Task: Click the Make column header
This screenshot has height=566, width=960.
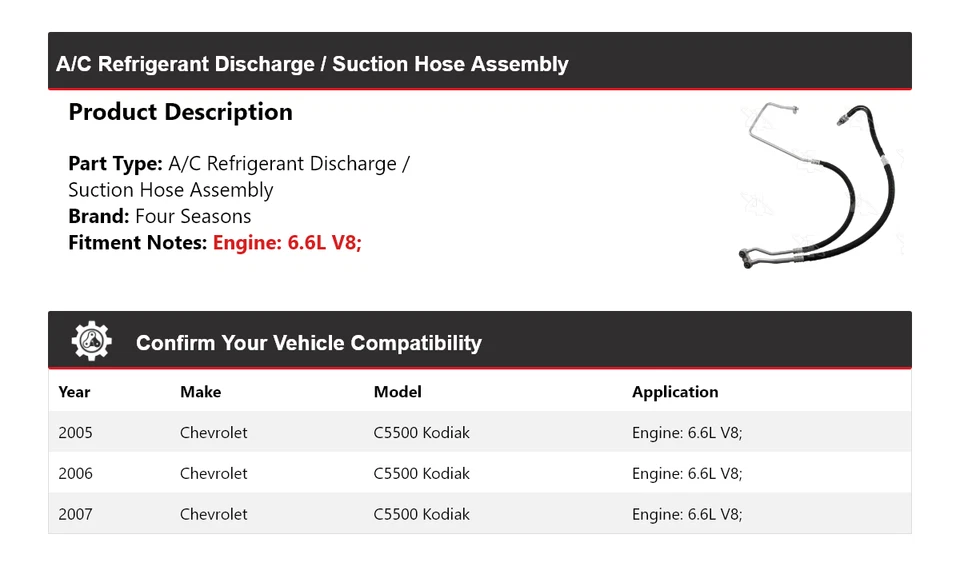Action: pos(200,392)
